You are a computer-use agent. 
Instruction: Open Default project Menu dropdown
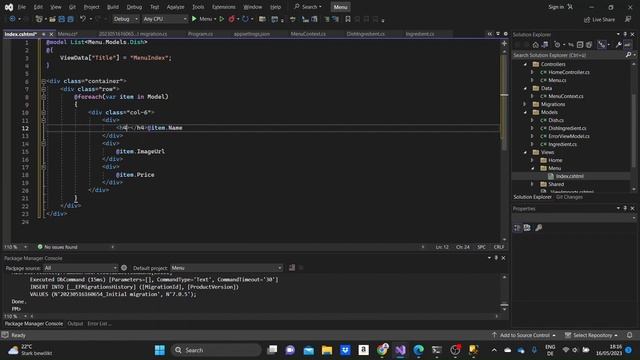pos(226,268)
